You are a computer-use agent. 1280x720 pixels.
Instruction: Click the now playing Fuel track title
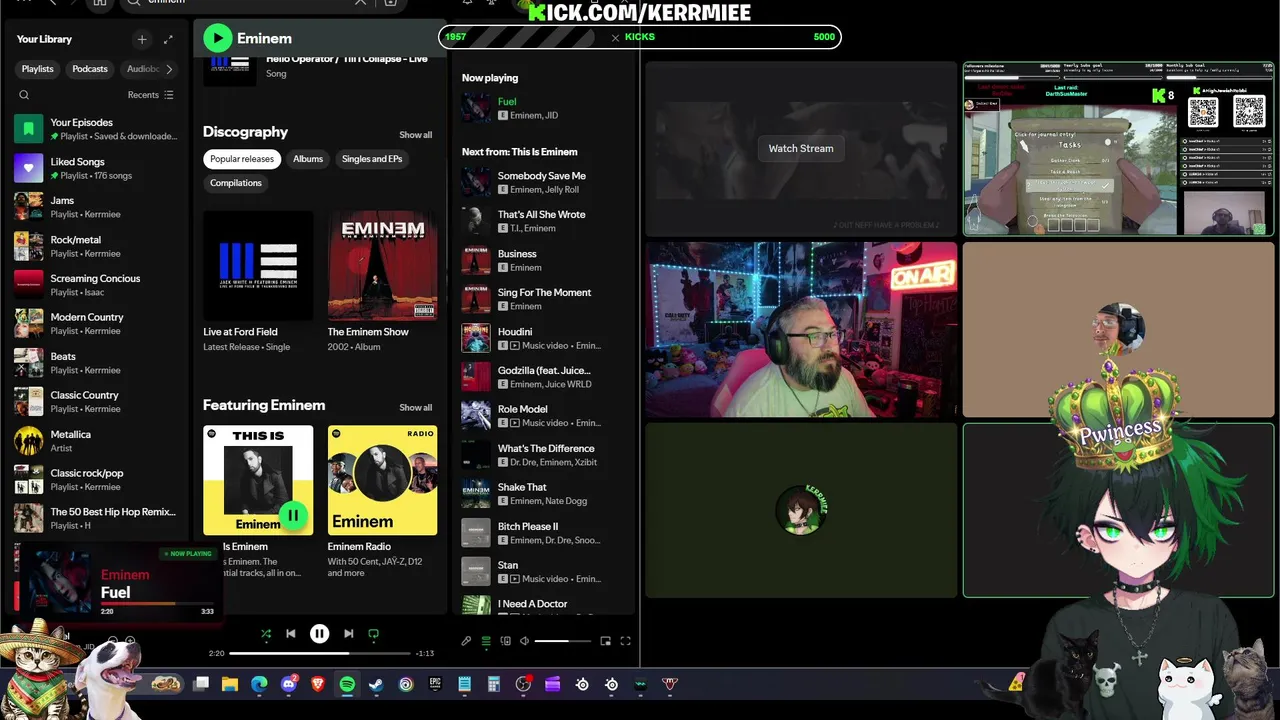(507, 101)
